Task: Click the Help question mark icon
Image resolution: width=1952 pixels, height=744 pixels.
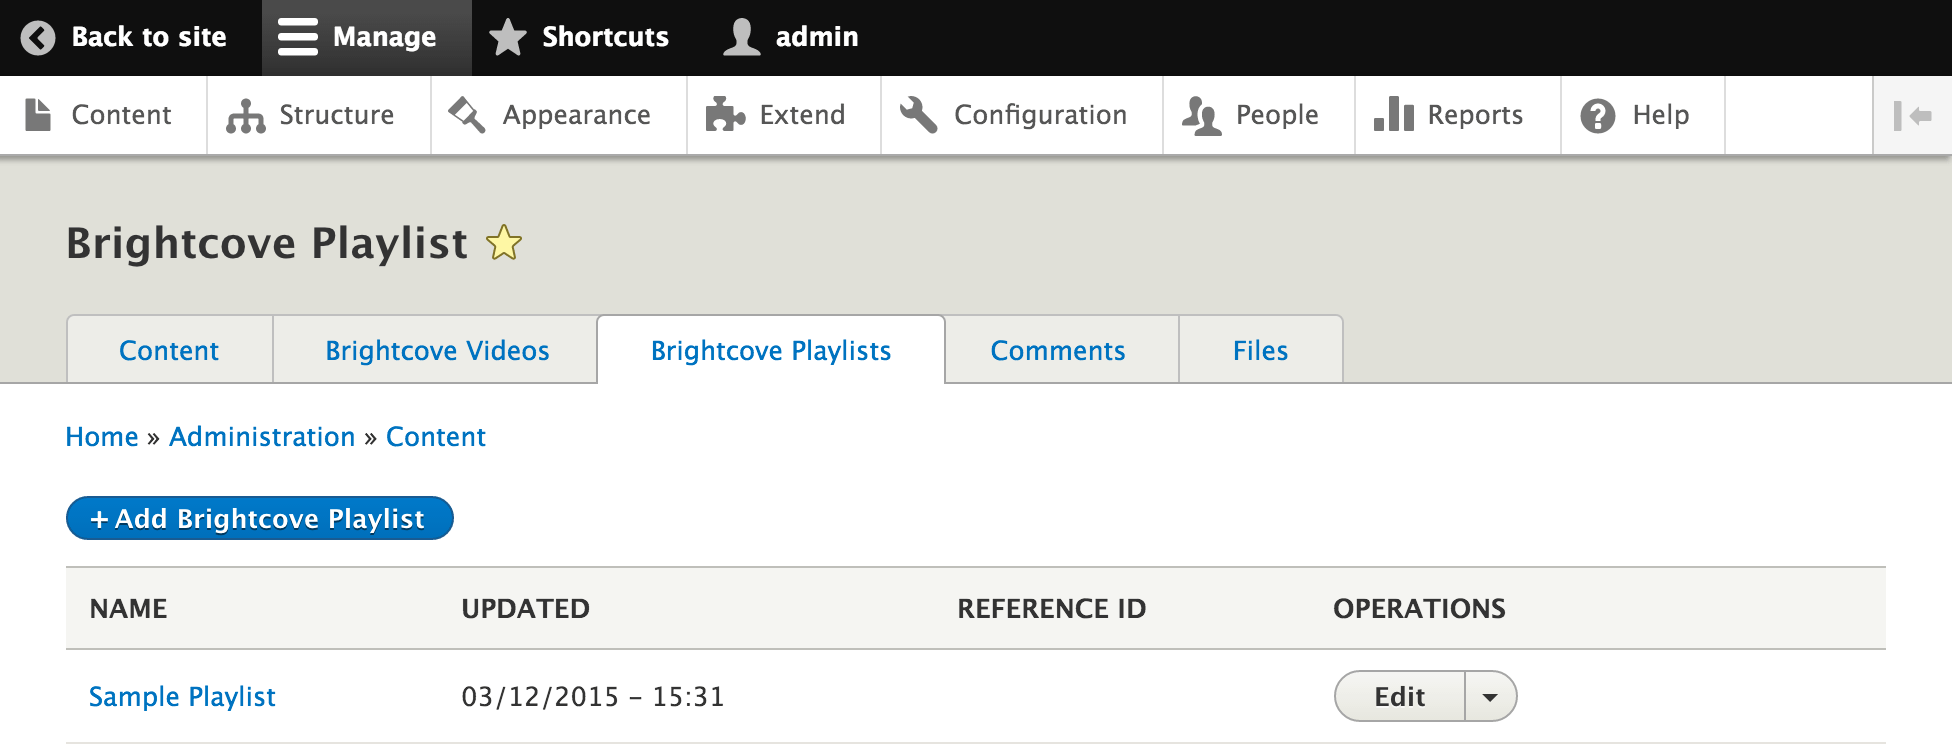Action: tap(1598, 116)
